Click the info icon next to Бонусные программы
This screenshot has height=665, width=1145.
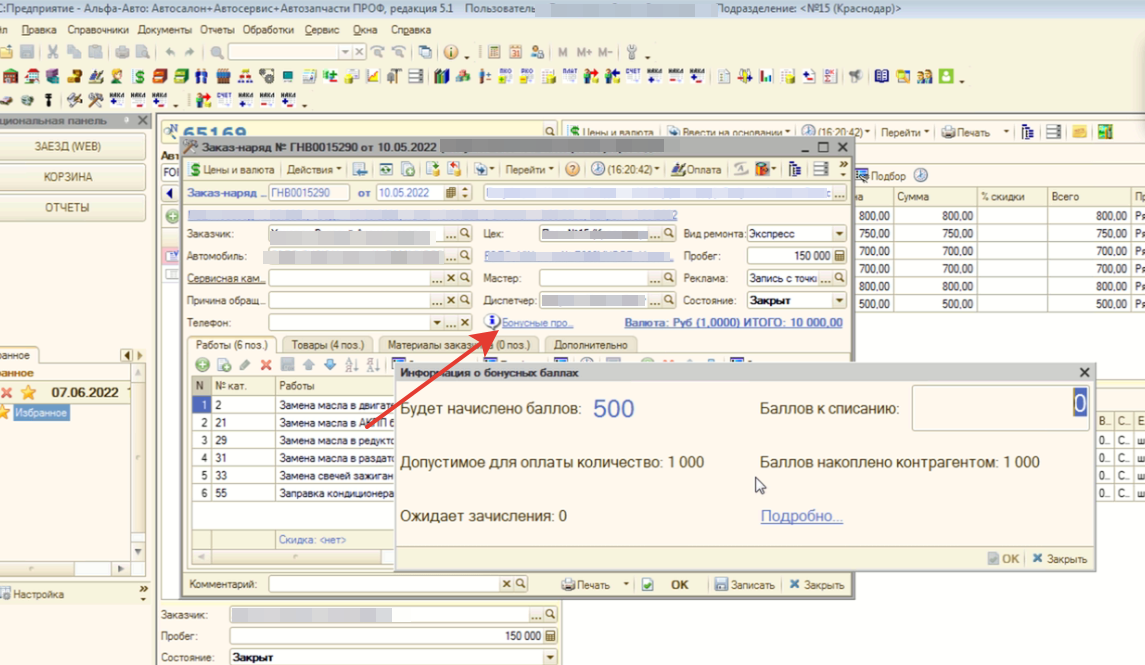(x=492, y=322)
